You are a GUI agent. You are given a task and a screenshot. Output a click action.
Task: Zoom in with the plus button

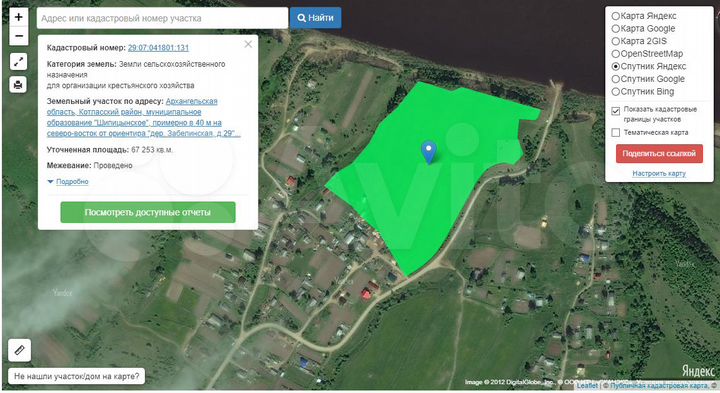[x=18, y=17]
